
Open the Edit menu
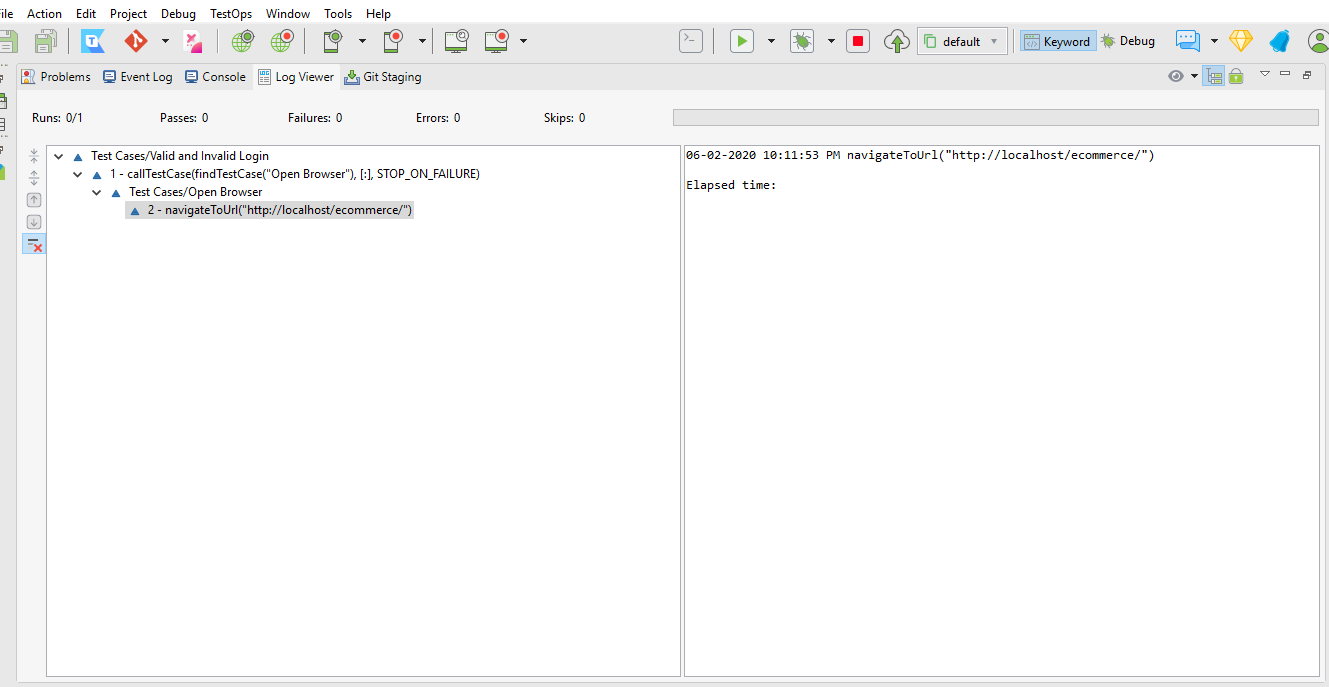[x=86, y=14]
